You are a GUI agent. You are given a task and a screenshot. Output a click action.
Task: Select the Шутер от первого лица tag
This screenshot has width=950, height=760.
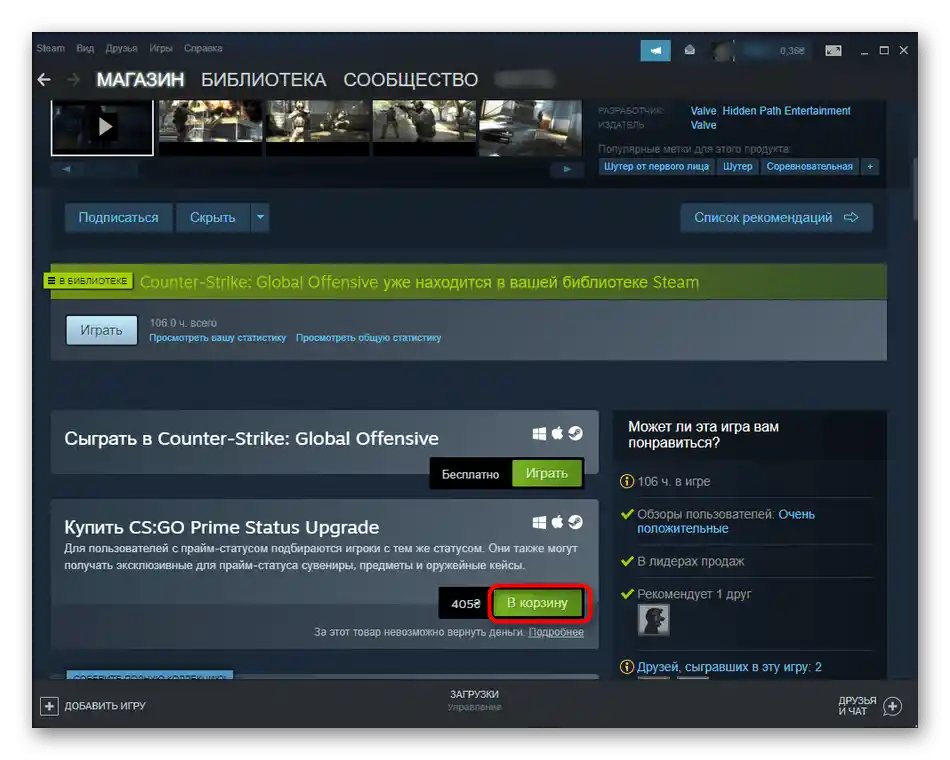click(656, 166)
